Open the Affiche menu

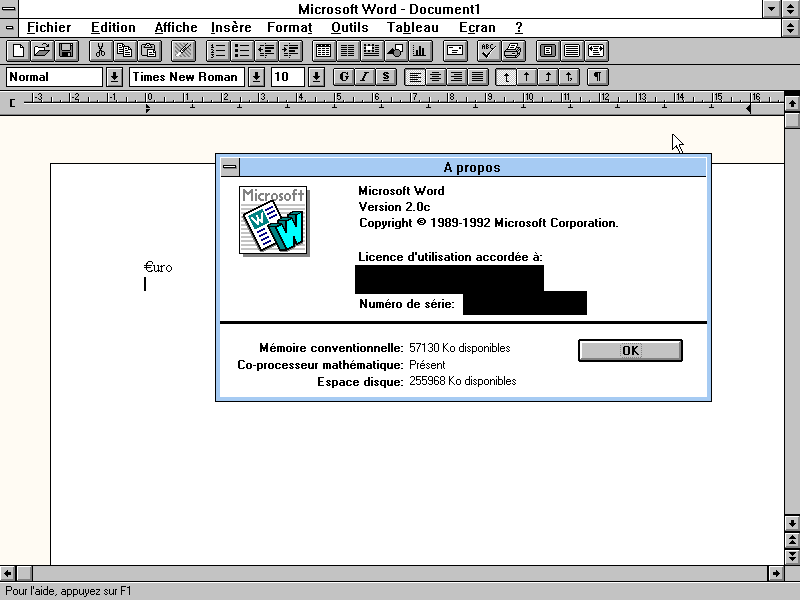click(176, 28)
